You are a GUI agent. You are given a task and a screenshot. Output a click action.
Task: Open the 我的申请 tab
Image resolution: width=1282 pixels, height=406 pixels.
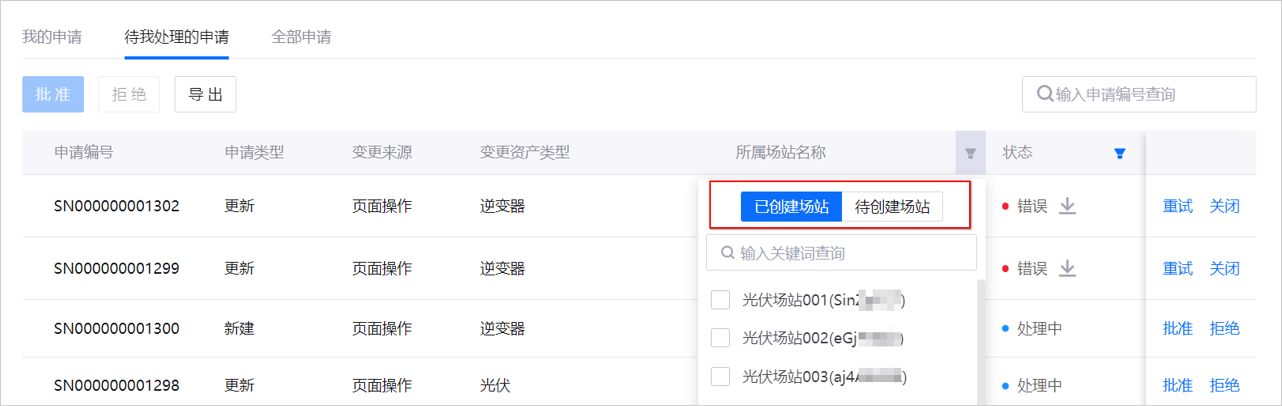coord(52,38)
